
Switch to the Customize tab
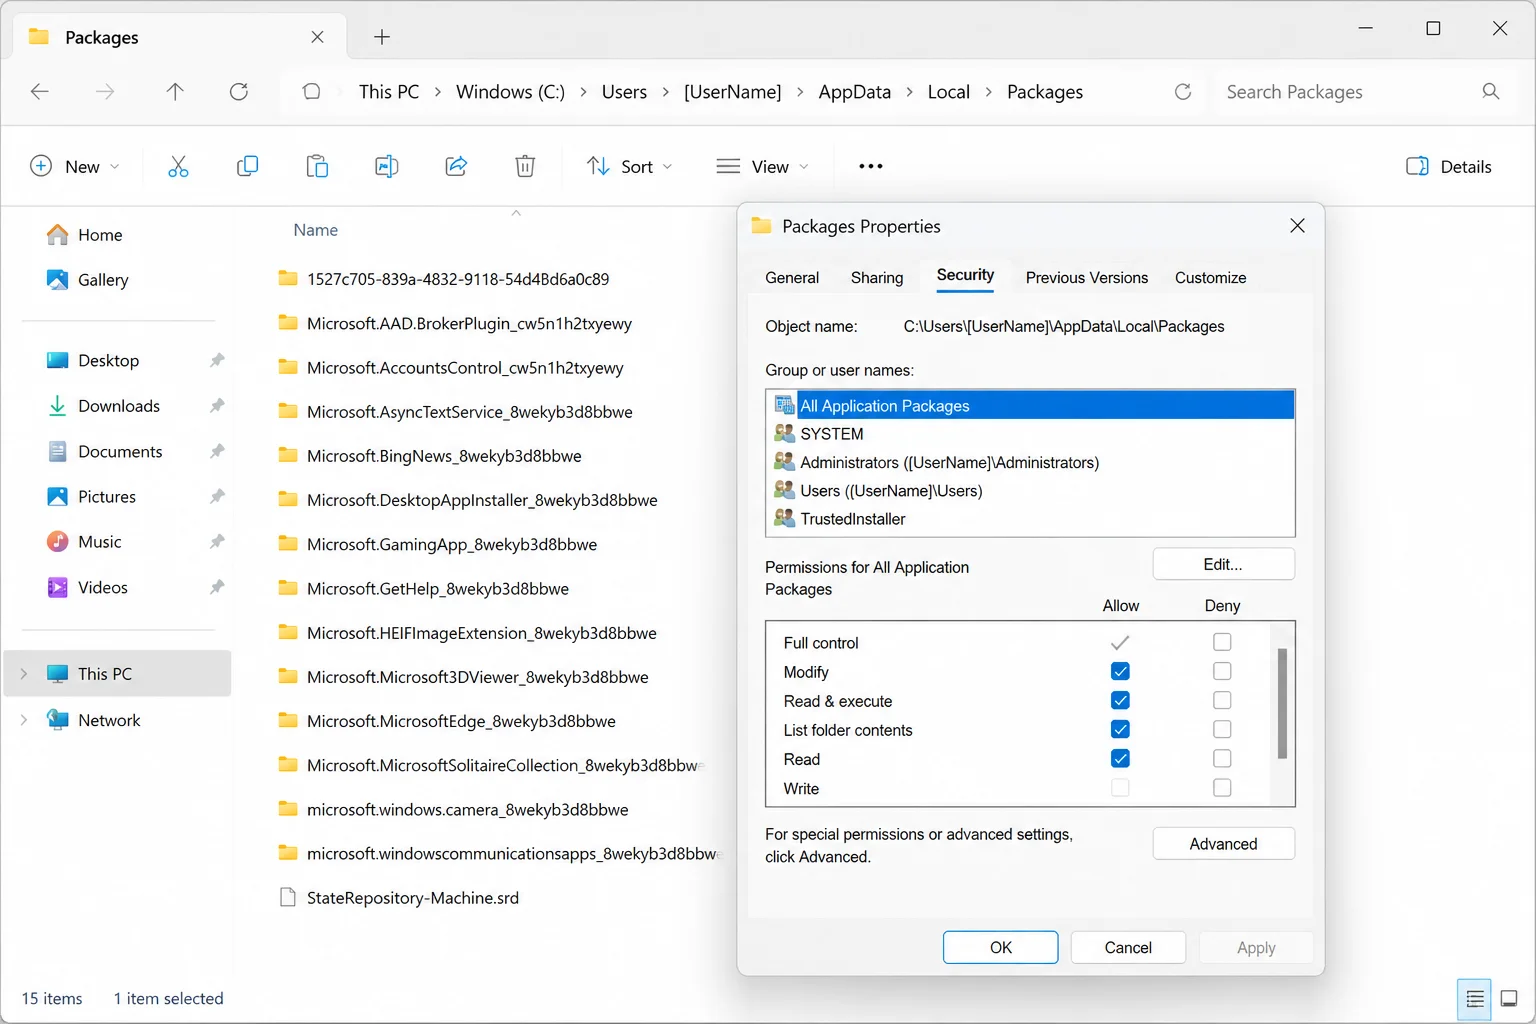1210,278
